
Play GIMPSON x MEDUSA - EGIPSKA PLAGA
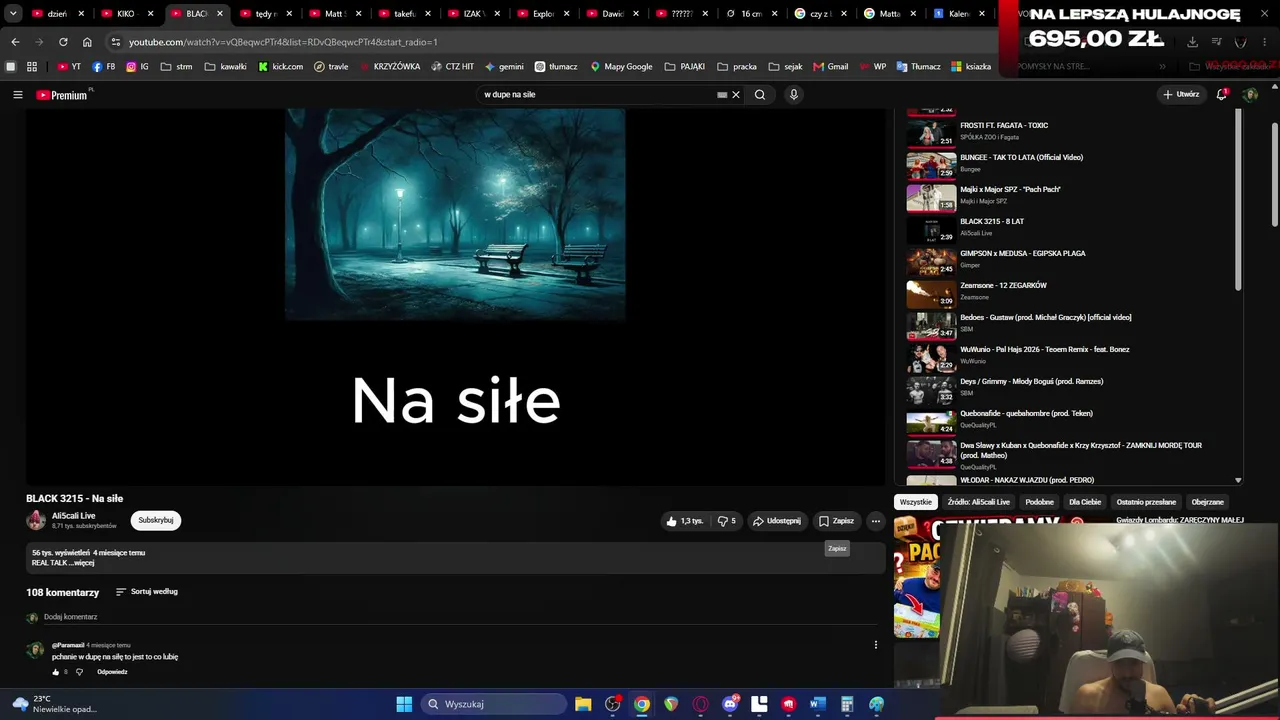[1023, 253]
